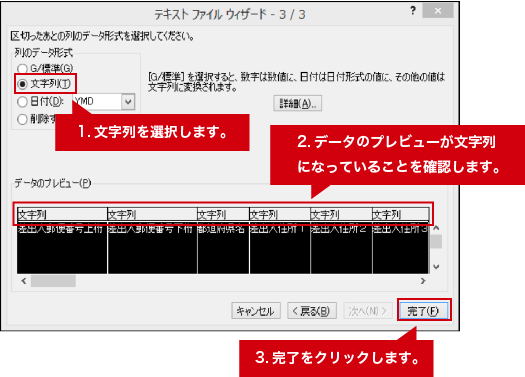
Task: Select the 差出人郵便番号下桁 preview column
Action: 152,241
